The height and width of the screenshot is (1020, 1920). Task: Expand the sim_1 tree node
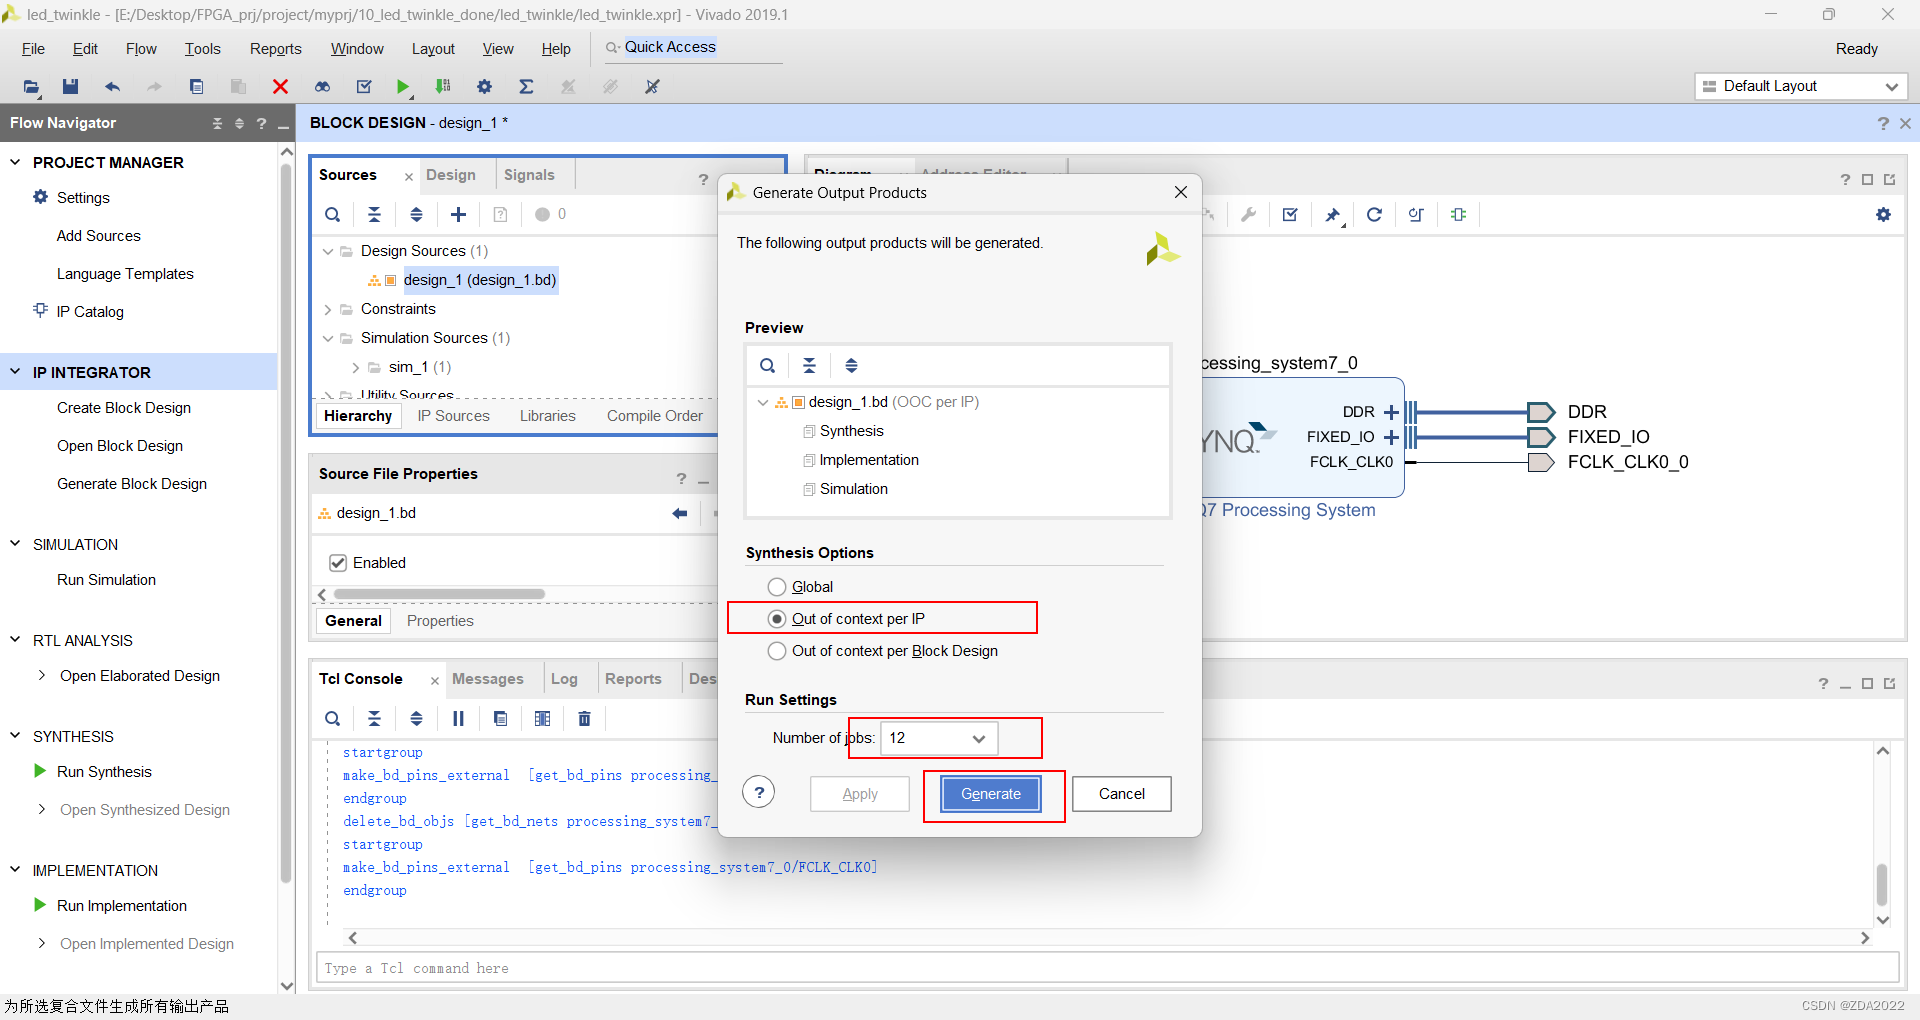(356, 367)
